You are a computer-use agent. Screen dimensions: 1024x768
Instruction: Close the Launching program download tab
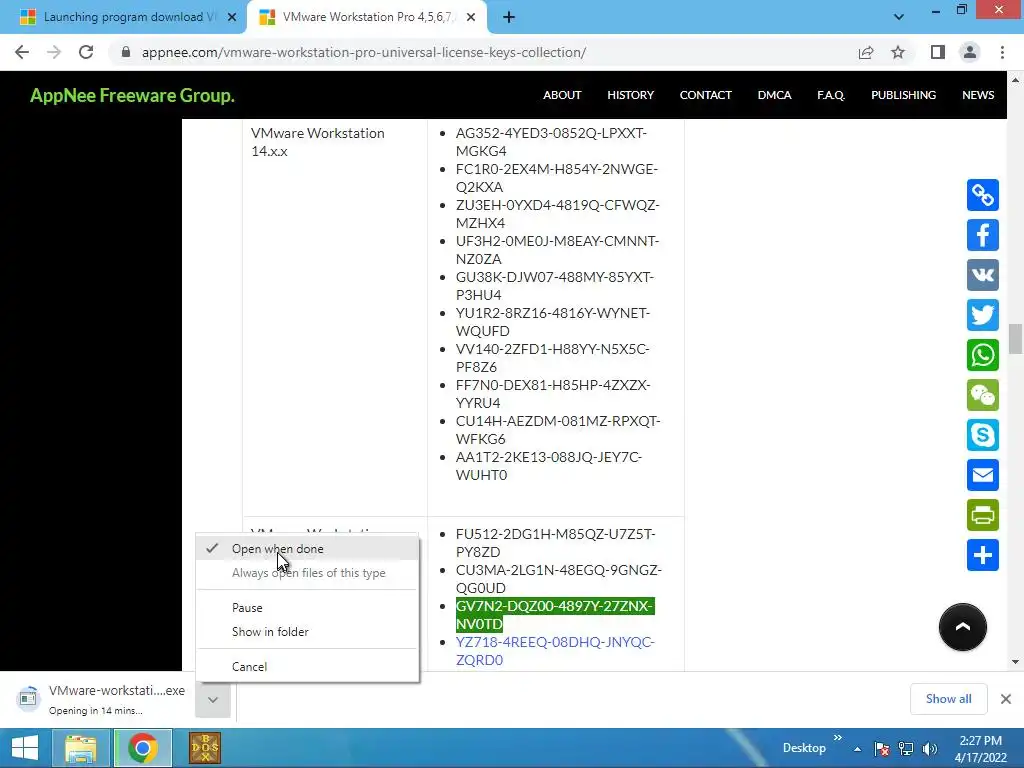click(x=232, y=17)
